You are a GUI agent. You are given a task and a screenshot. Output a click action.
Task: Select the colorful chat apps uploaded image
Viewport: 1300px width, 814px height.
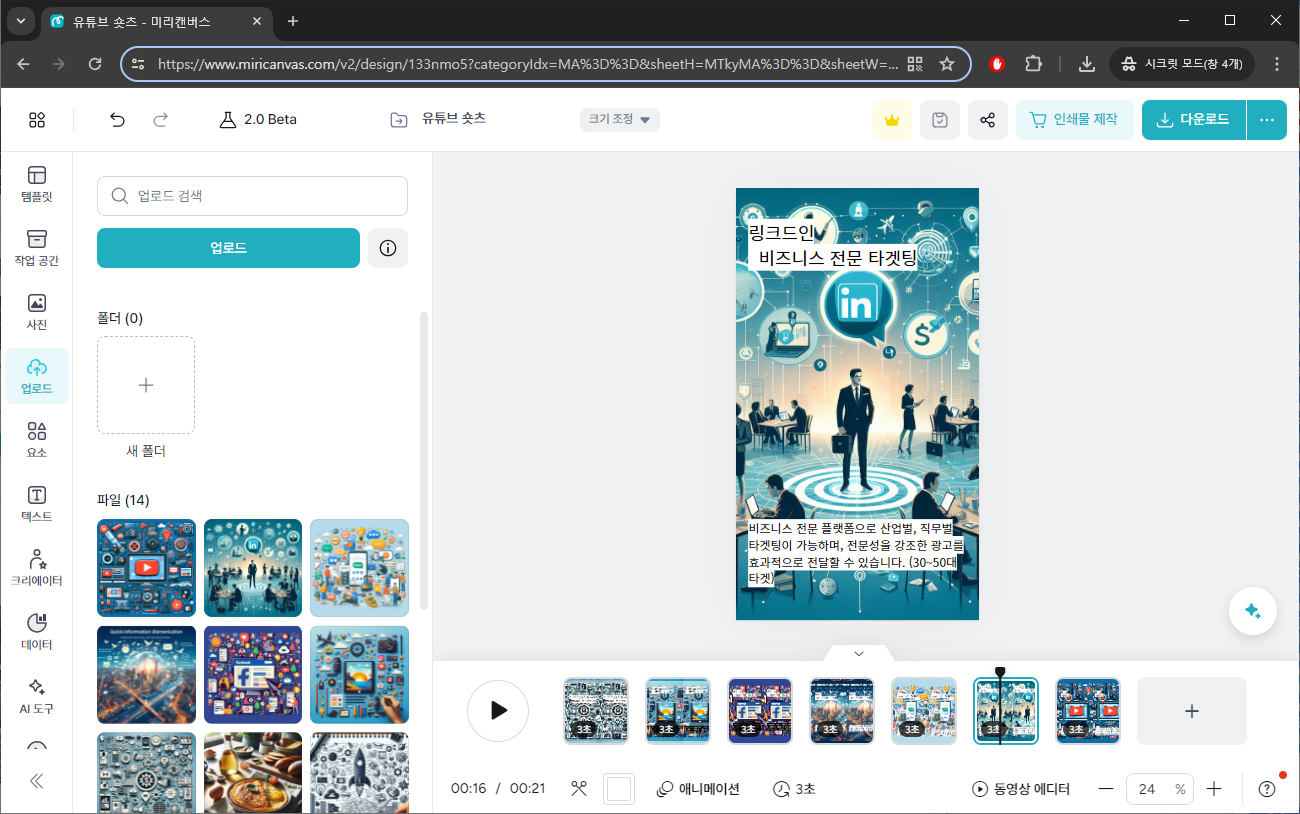click(359, 568)
